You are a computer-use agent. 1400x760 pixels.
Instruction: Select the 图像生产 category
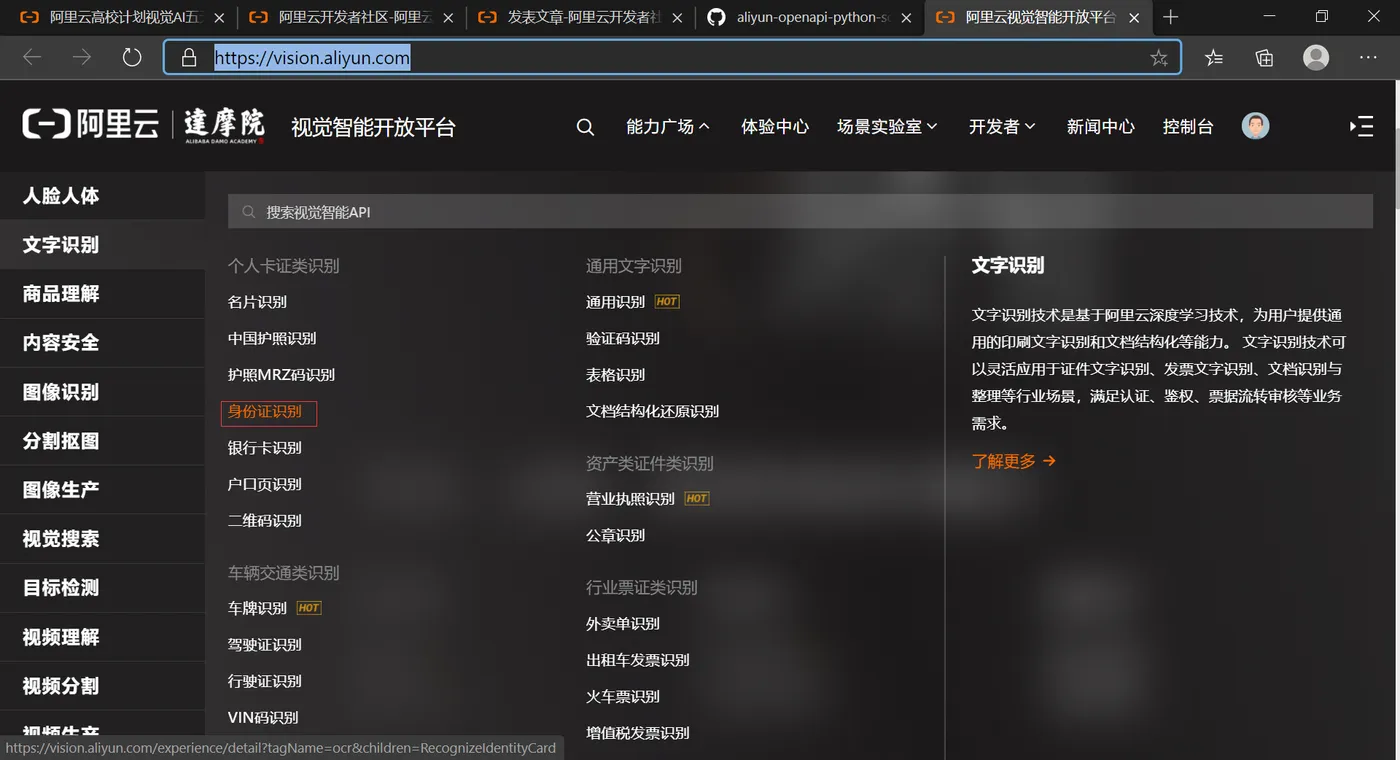pyautogui.click(x=102, y=490)
